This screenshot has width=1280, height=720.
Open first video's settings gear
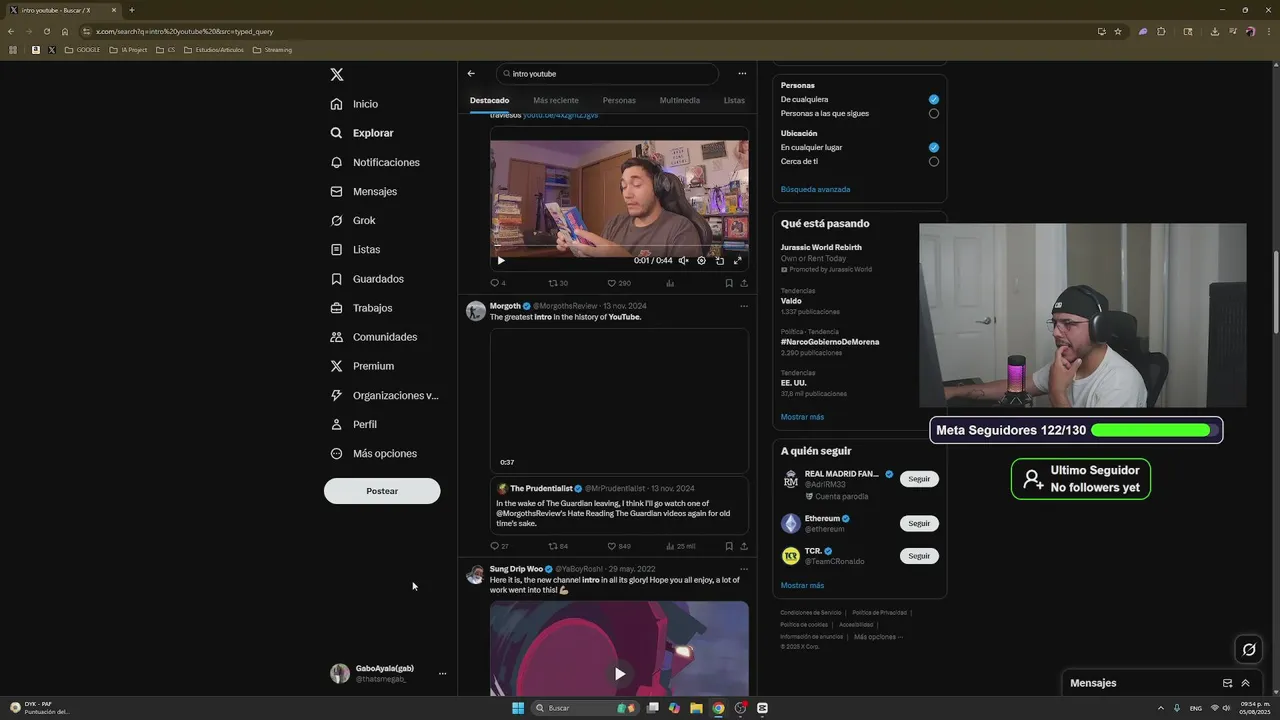(701, 260)
